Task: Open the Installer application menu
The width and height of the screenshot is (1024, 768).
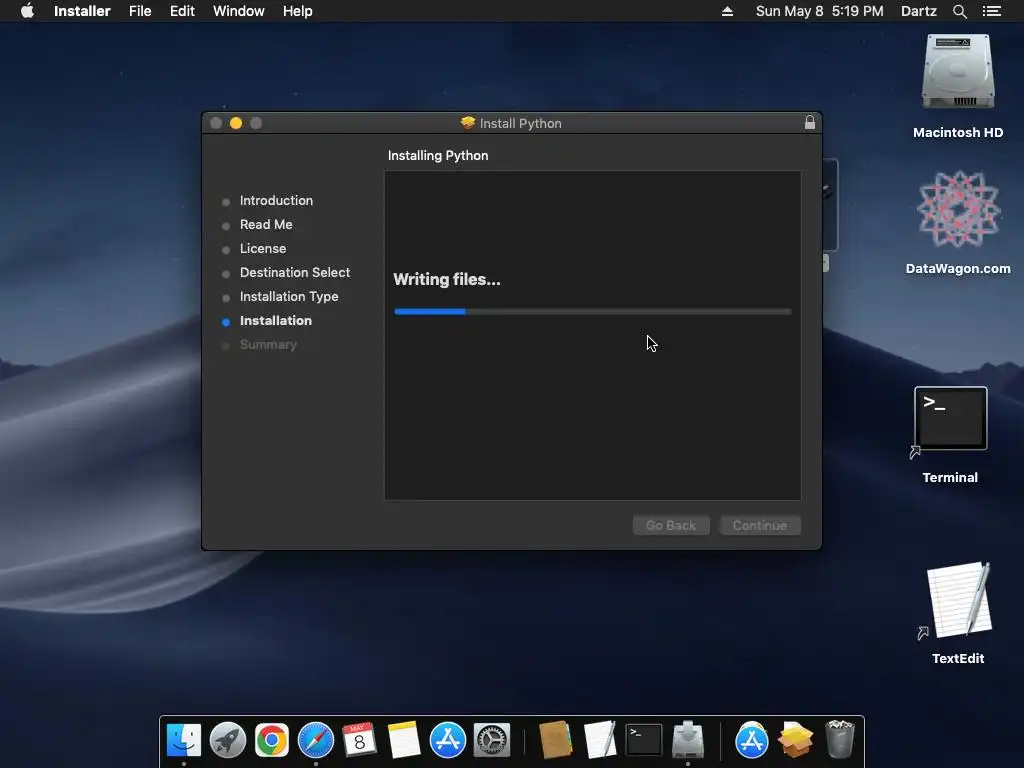Action: 82,11
